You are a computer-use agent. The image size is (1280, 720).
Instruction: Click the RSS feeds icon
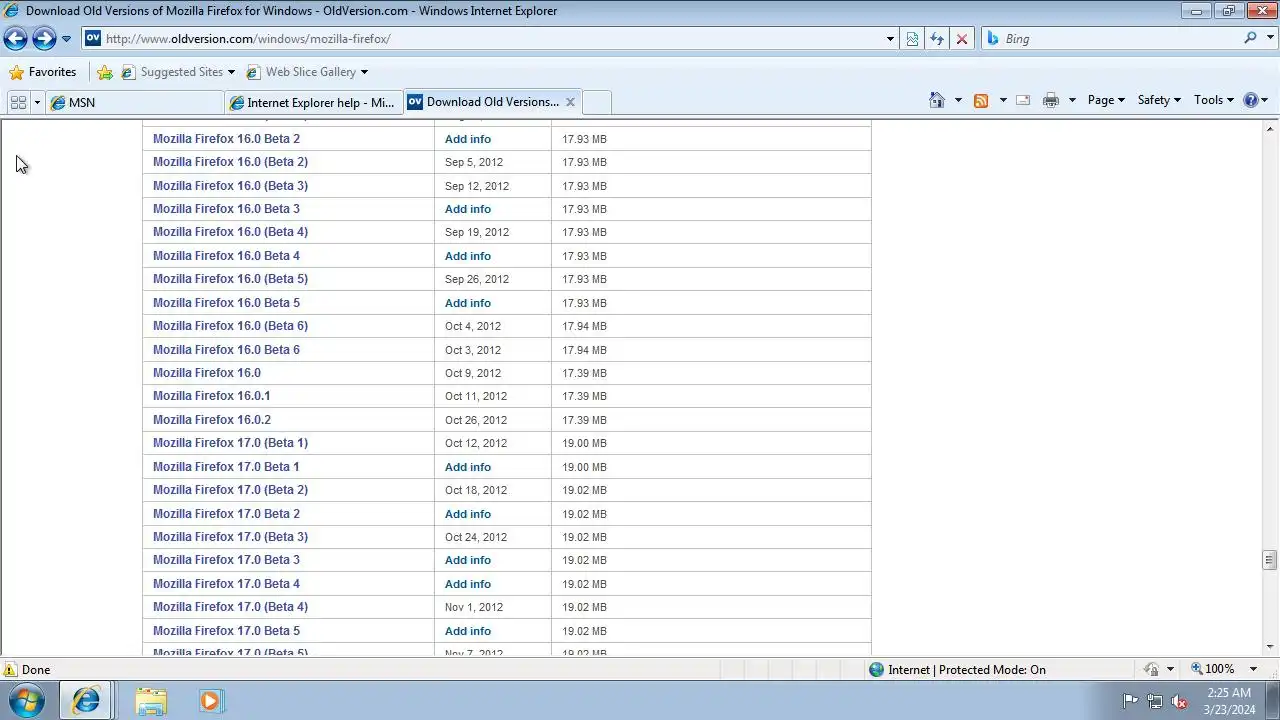pos(981,100)
